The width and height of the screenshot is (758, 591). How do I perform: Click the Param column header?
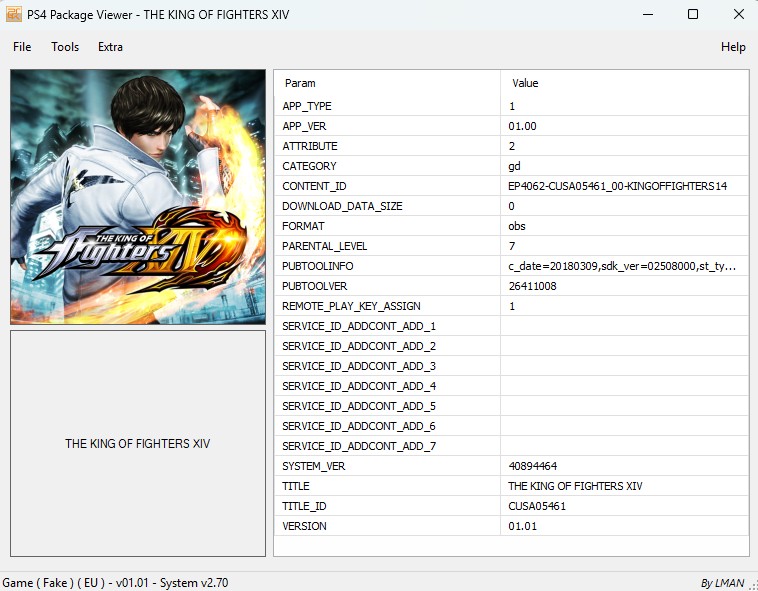click(x=300, y=83)
